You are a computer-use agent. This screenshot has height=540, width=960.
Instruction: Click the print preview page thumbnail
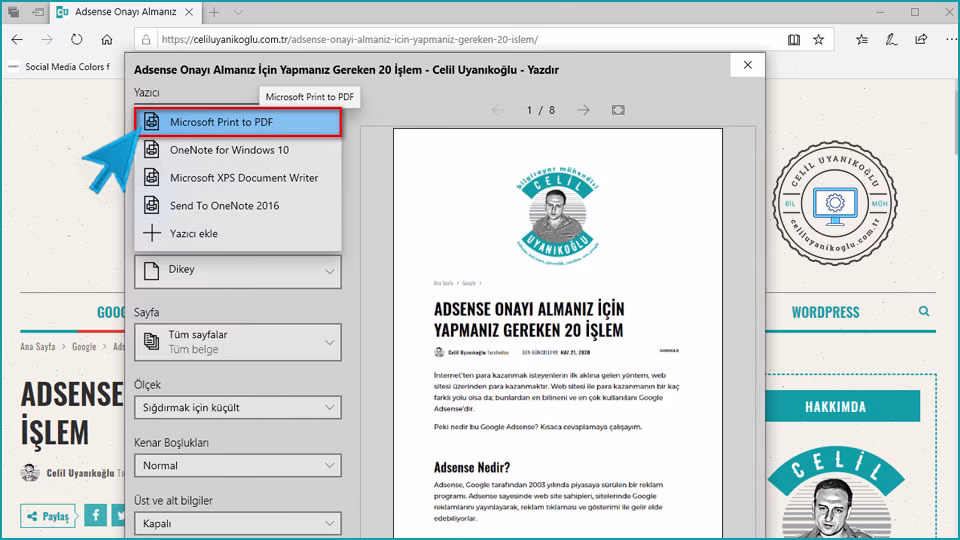click(x=558, y=333)
